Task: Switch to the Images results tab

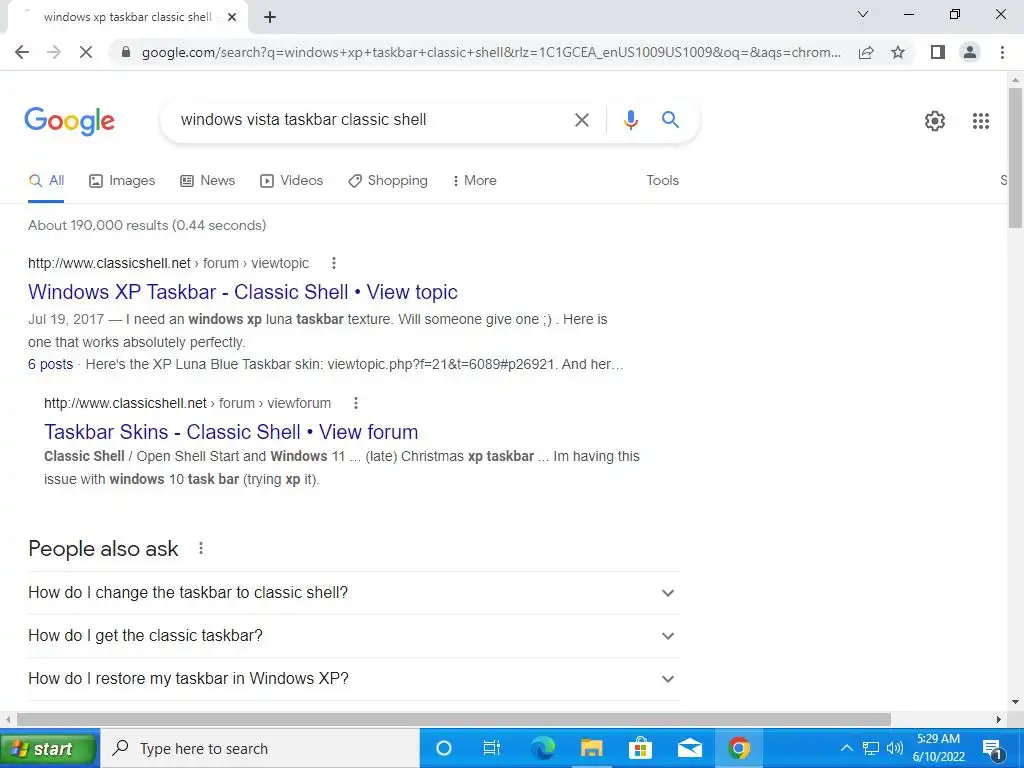Action: pyautogui.click(x=122, y=181)
